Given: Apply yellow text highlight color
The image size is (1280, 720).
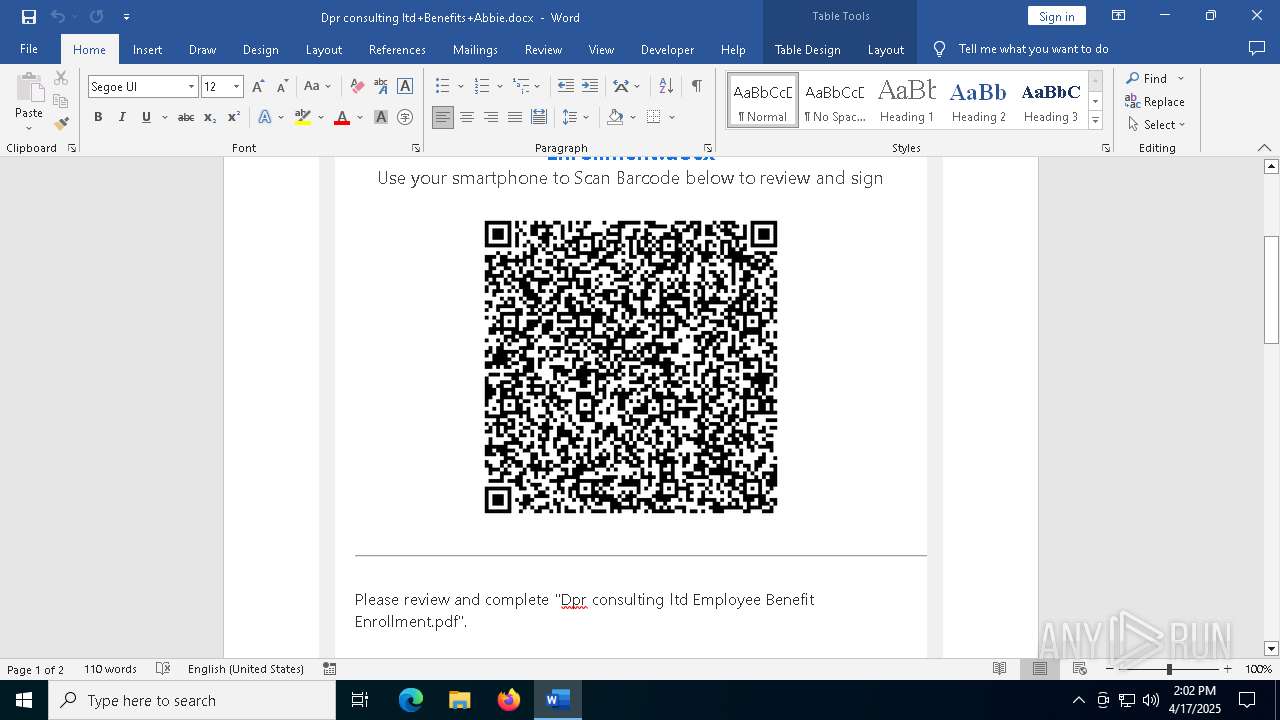Looking at the screenshot, I should click(x=303, y=117).
